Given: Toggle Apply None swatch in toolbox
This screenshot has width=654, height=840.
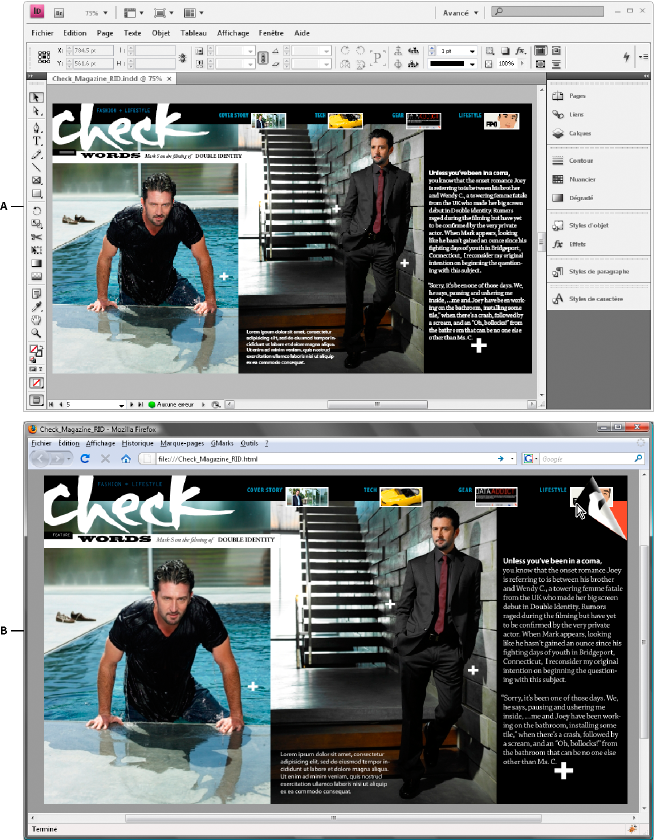Looking at the screenshot, I should pyautogui.click(x=36, y=383).
